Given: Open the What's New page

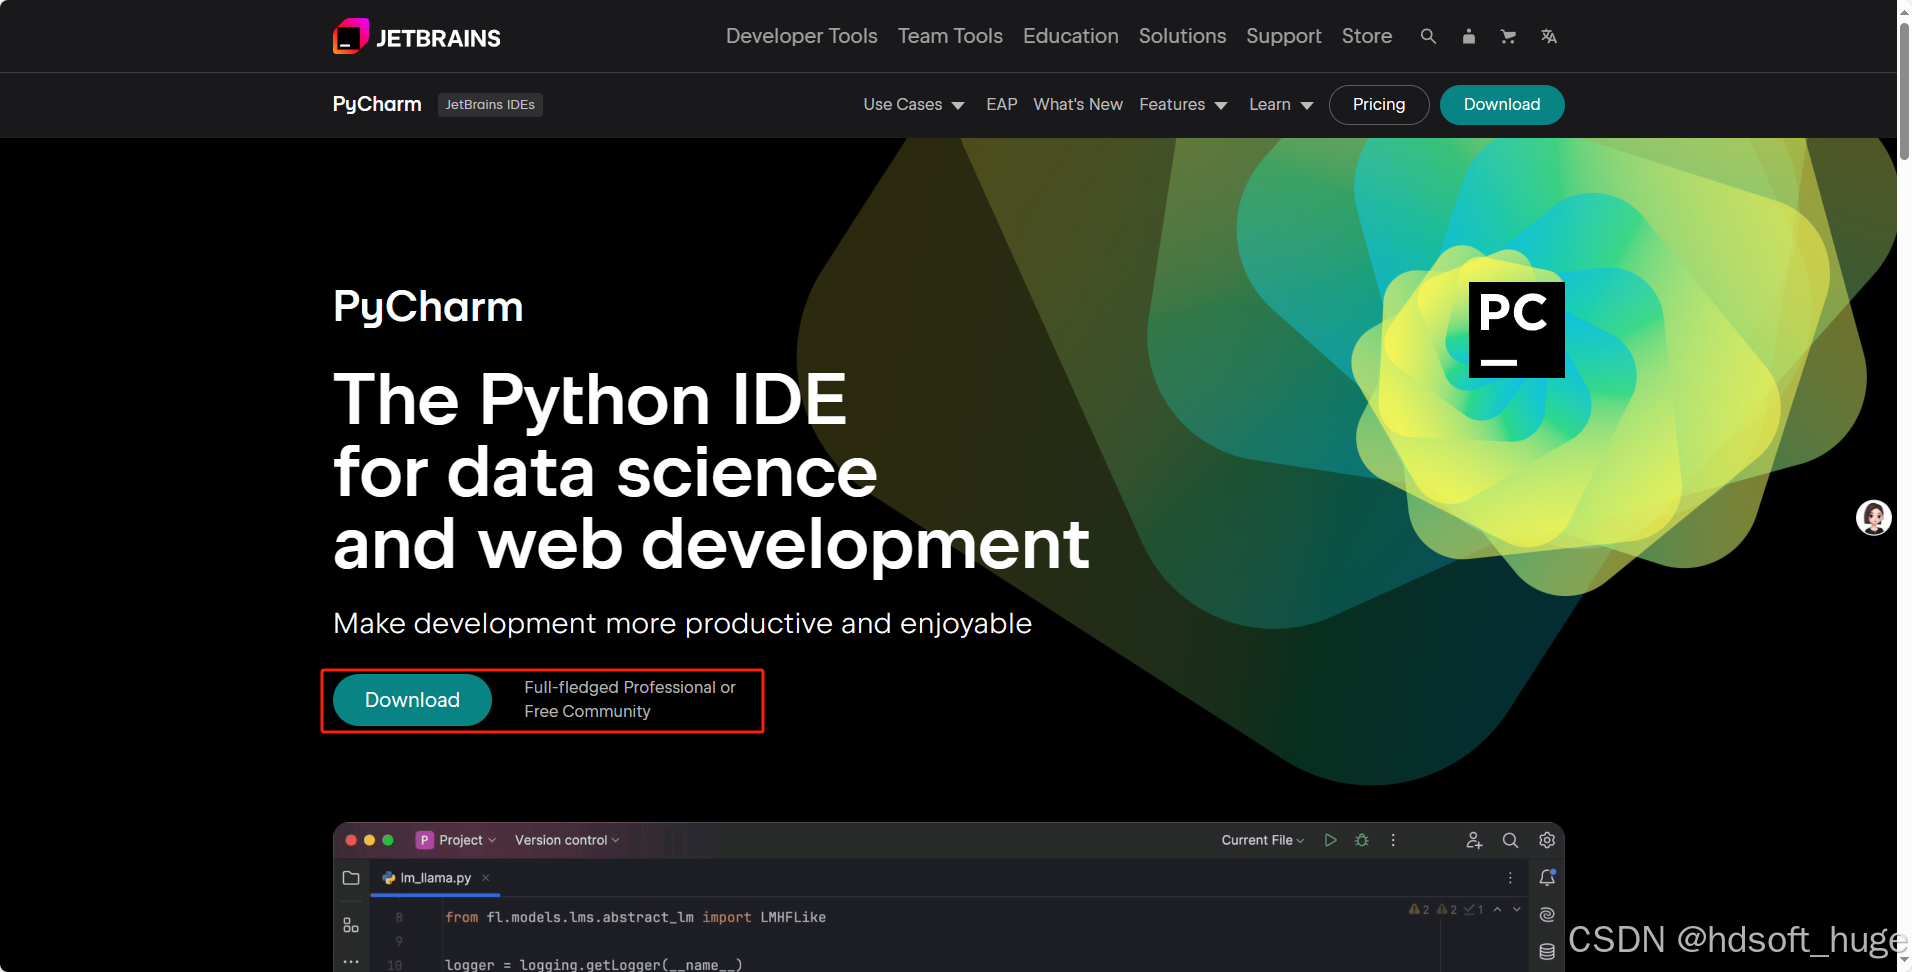Looking at the screenshot, I should (x=1077, y=104).
